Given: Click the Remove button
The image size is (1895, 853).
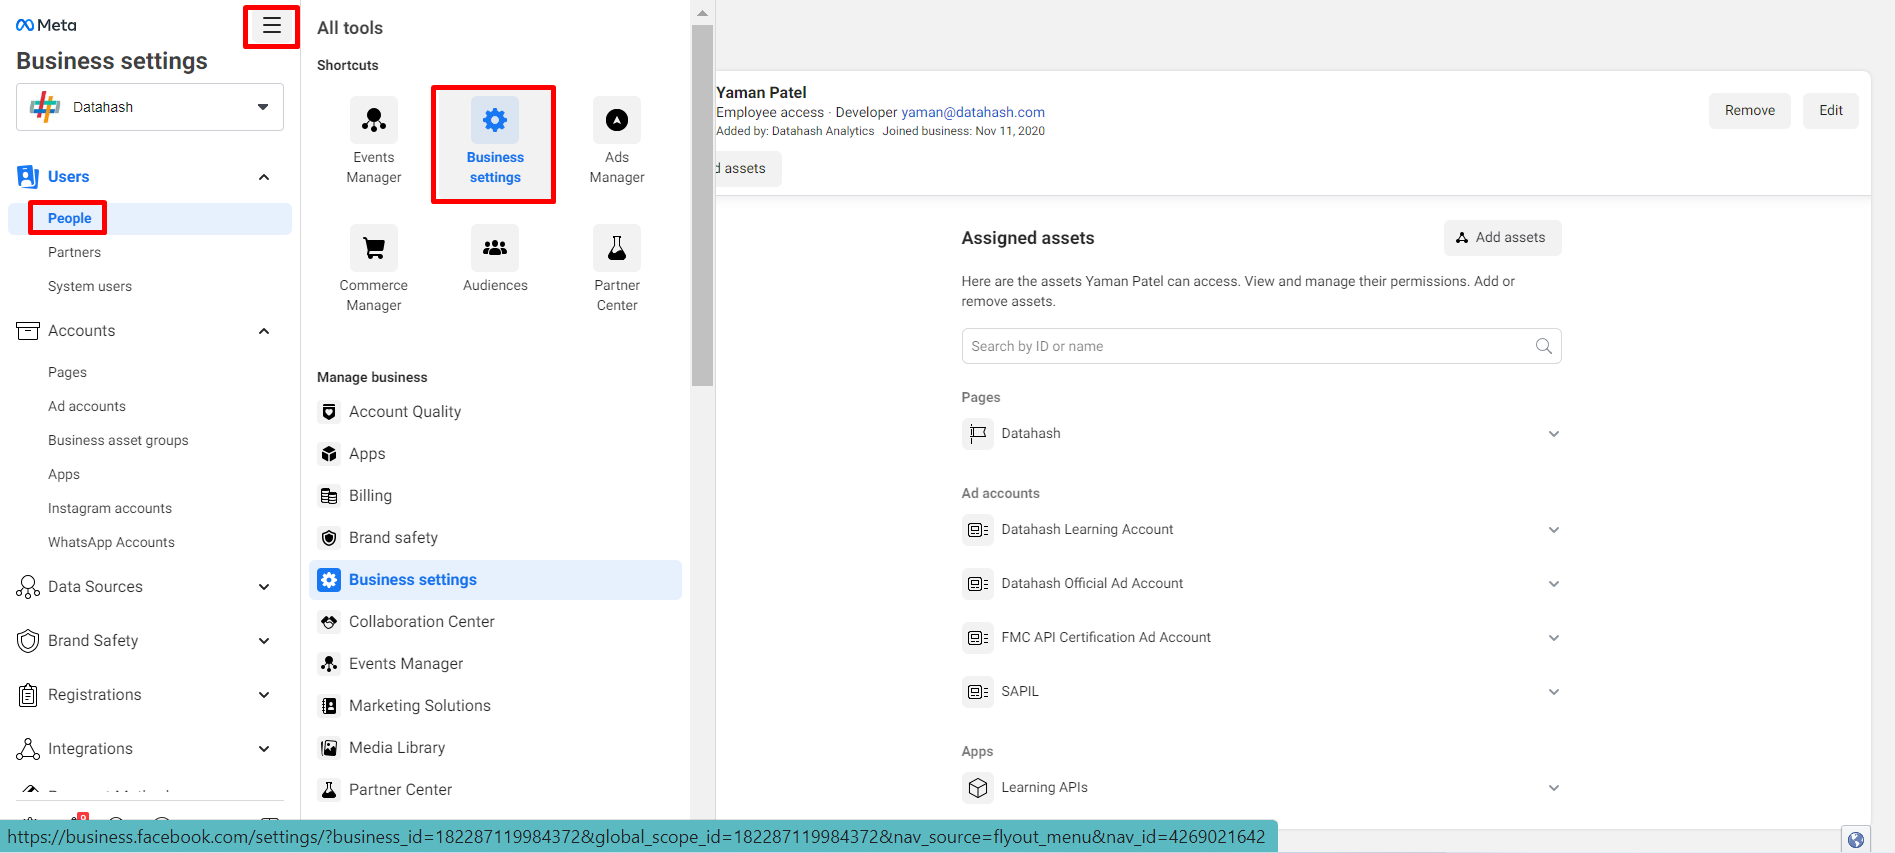Looking at the screenshot, I should [x=1750, y=111].
